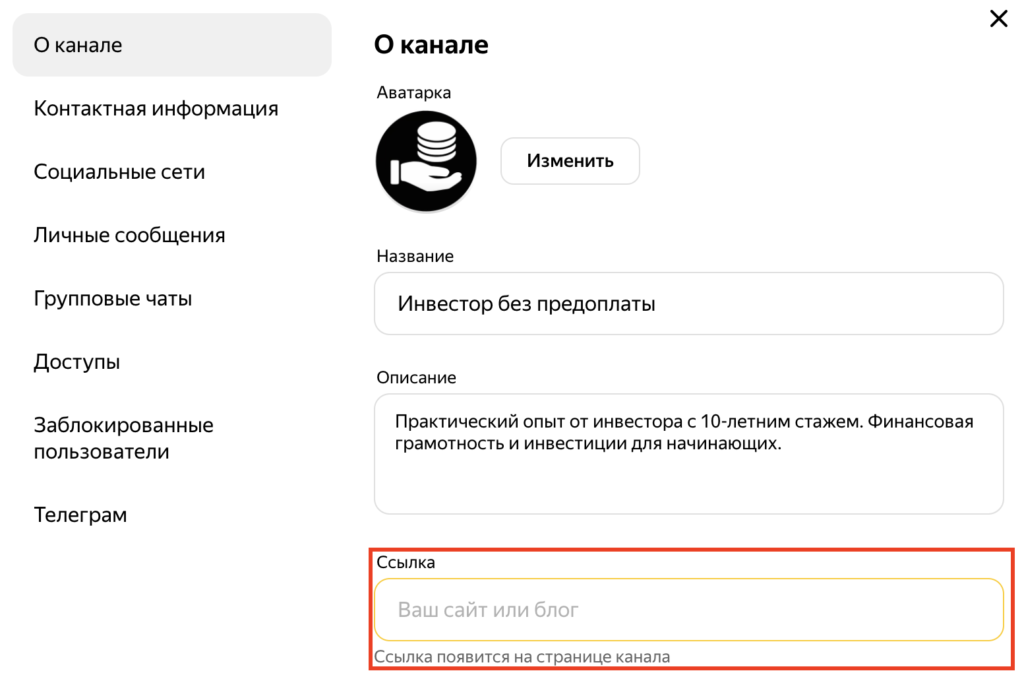
Task: Click the О канале heading
Action: pos(430,44)
